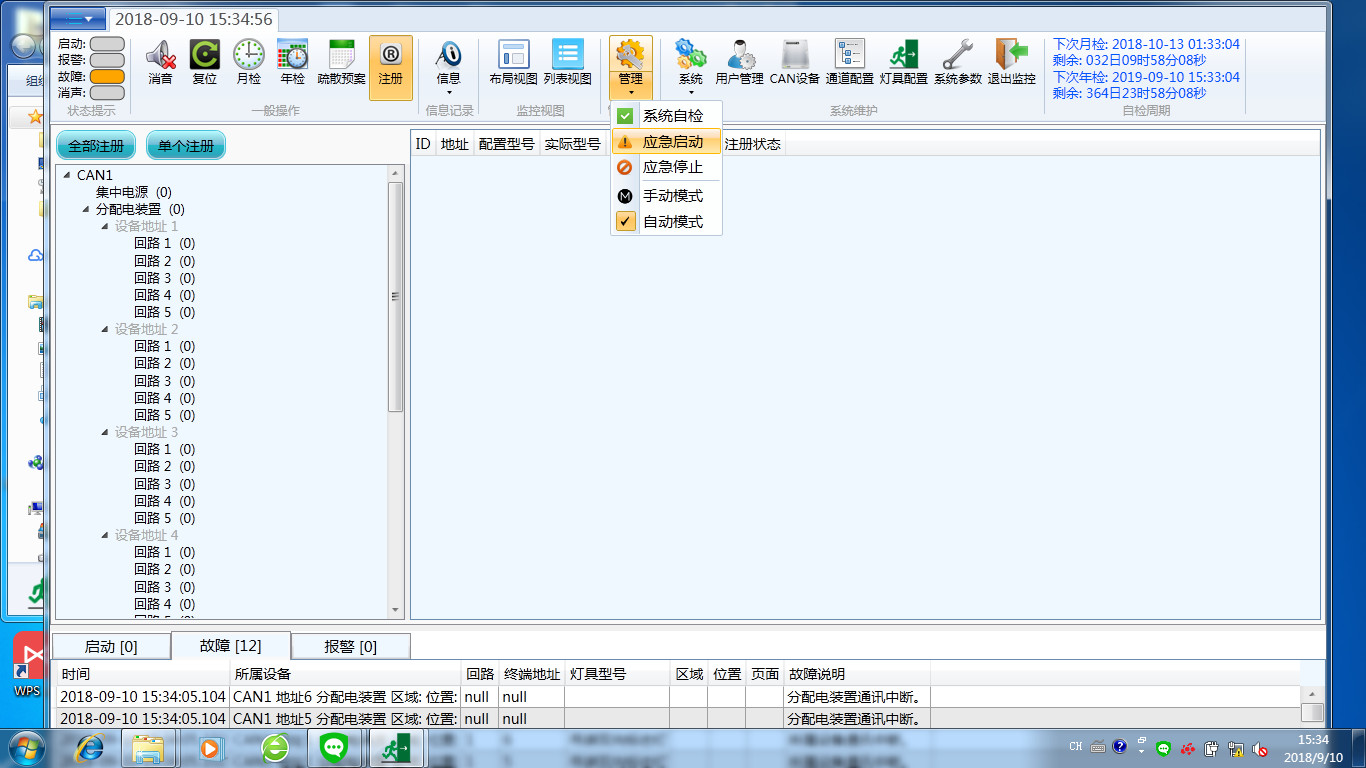Click 退出监控 exit monitoring icon
The width and height of the screenshot is (1366, 768).
(x=1011, y=62)
